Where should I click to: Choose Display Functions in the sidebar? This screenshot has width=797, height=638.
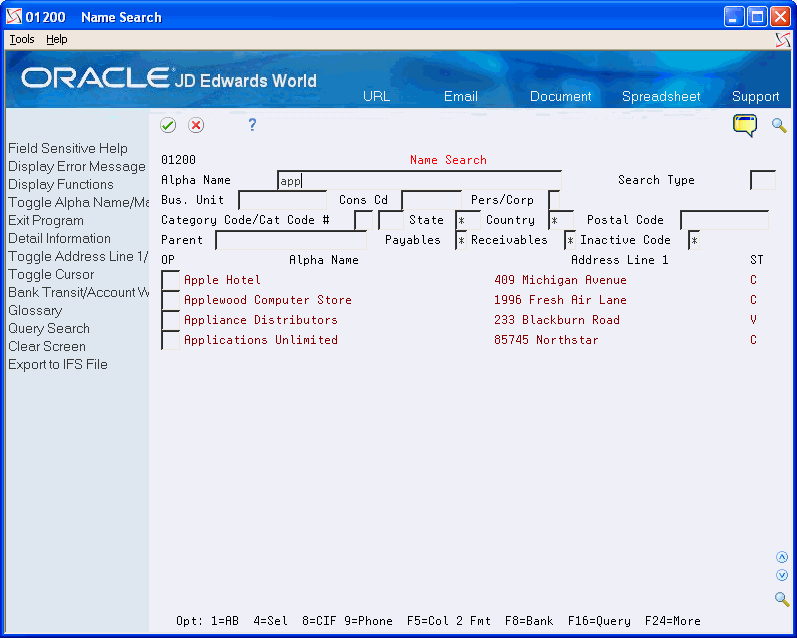(x=60, y=184)
